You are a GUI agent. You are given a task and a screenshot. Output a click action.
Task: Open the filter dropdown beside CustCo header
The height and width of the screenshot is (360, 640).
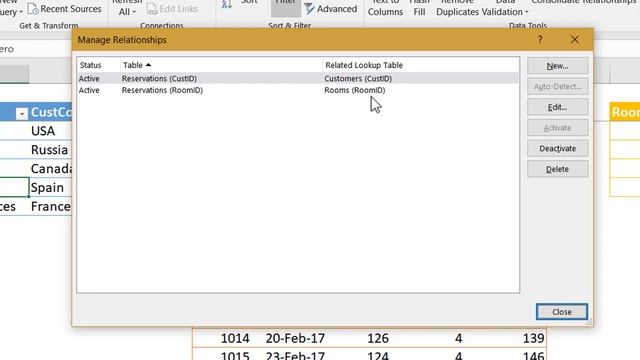(x=22, y=113)
